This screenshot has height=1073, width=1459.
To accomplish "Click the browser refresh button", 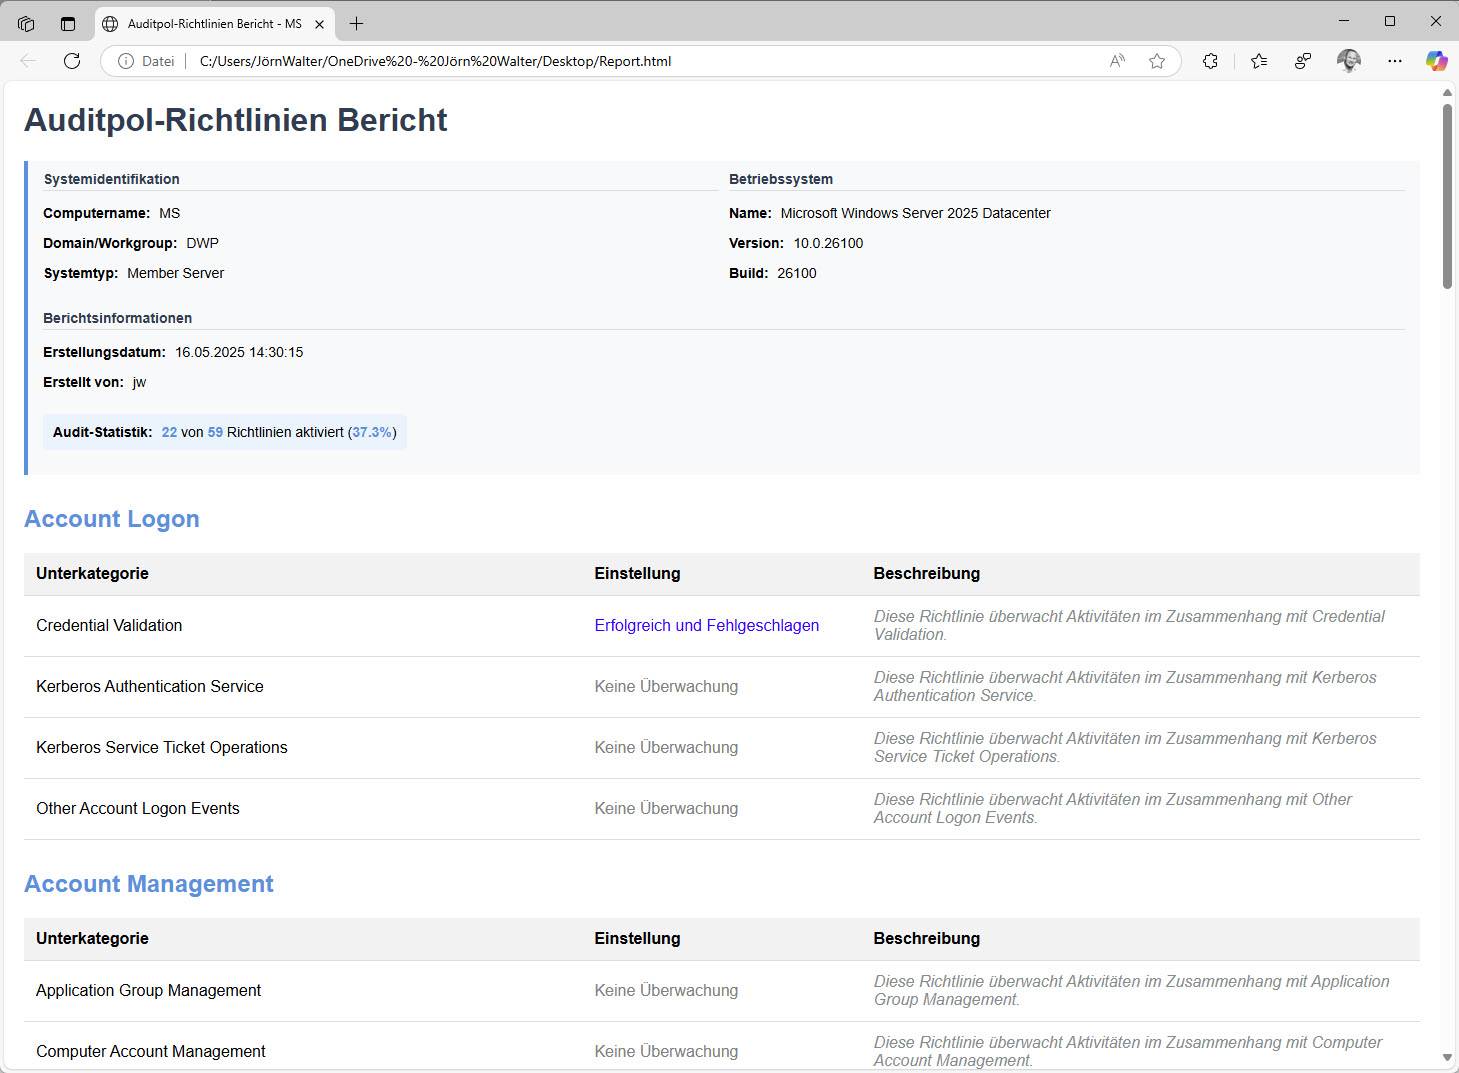I will tap(72, 61).
